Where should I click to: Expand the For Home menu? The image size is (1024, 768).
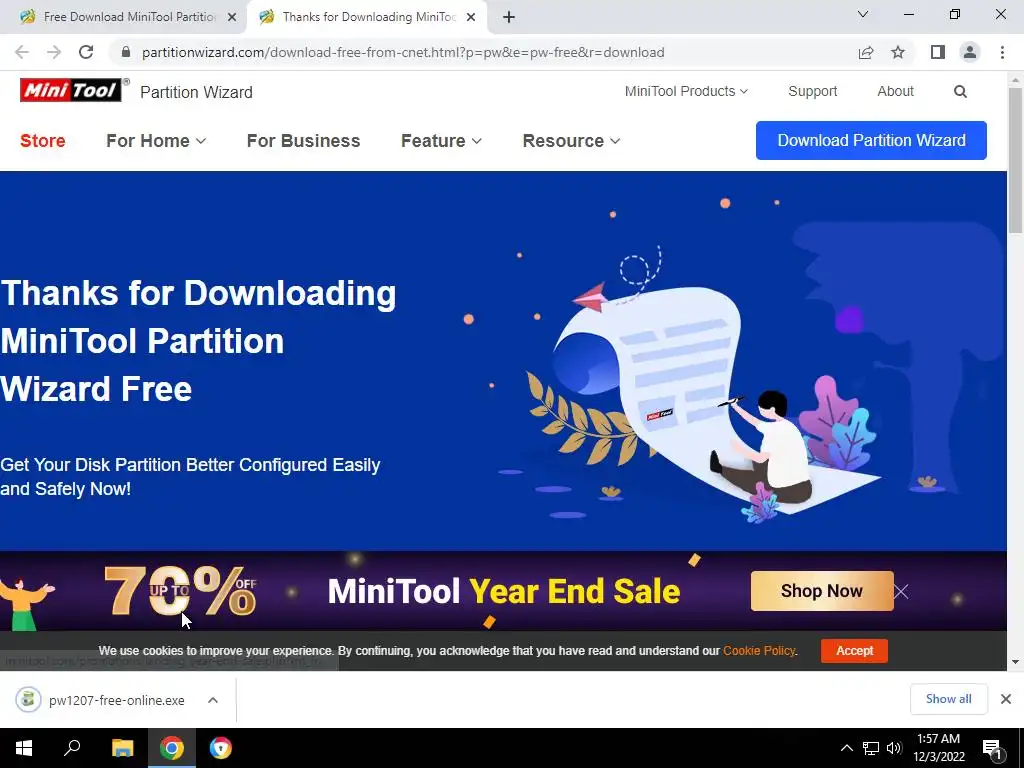pos(156,141)
